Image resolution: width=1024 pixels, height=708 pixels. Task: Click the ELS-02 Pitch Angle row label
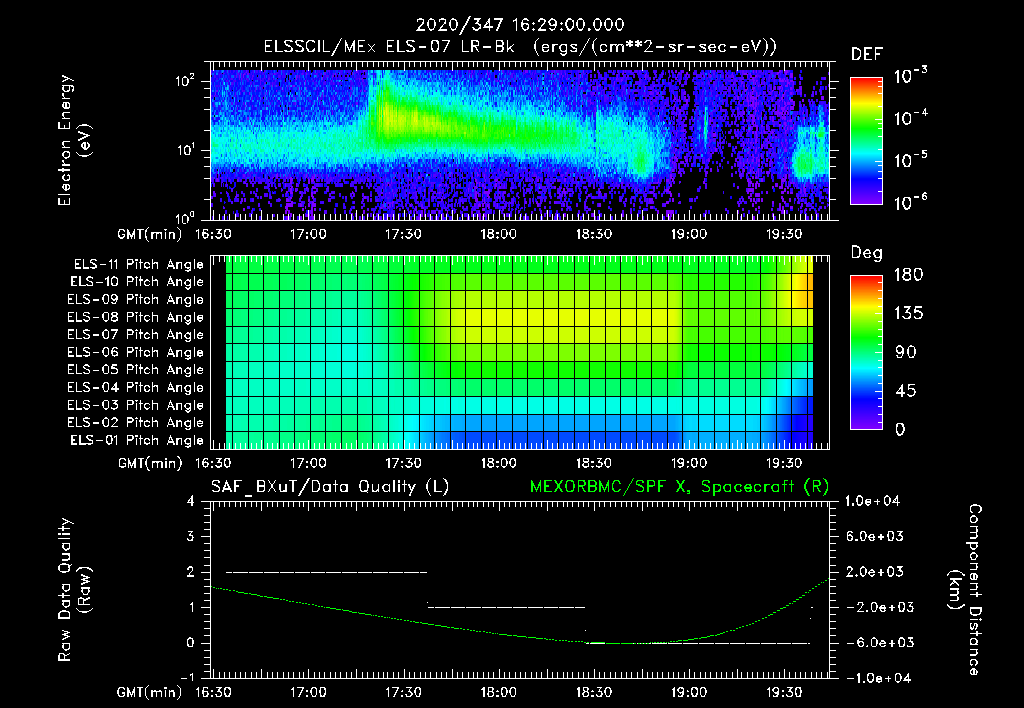135,423
